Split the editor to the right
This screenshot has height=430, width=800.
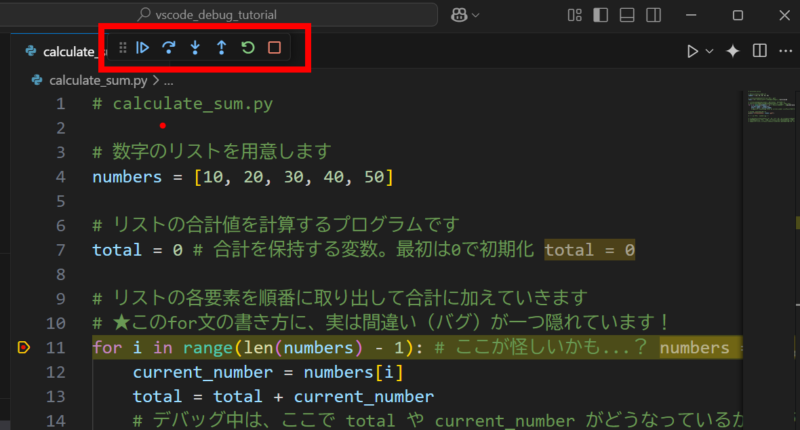[x=760, y=50]
